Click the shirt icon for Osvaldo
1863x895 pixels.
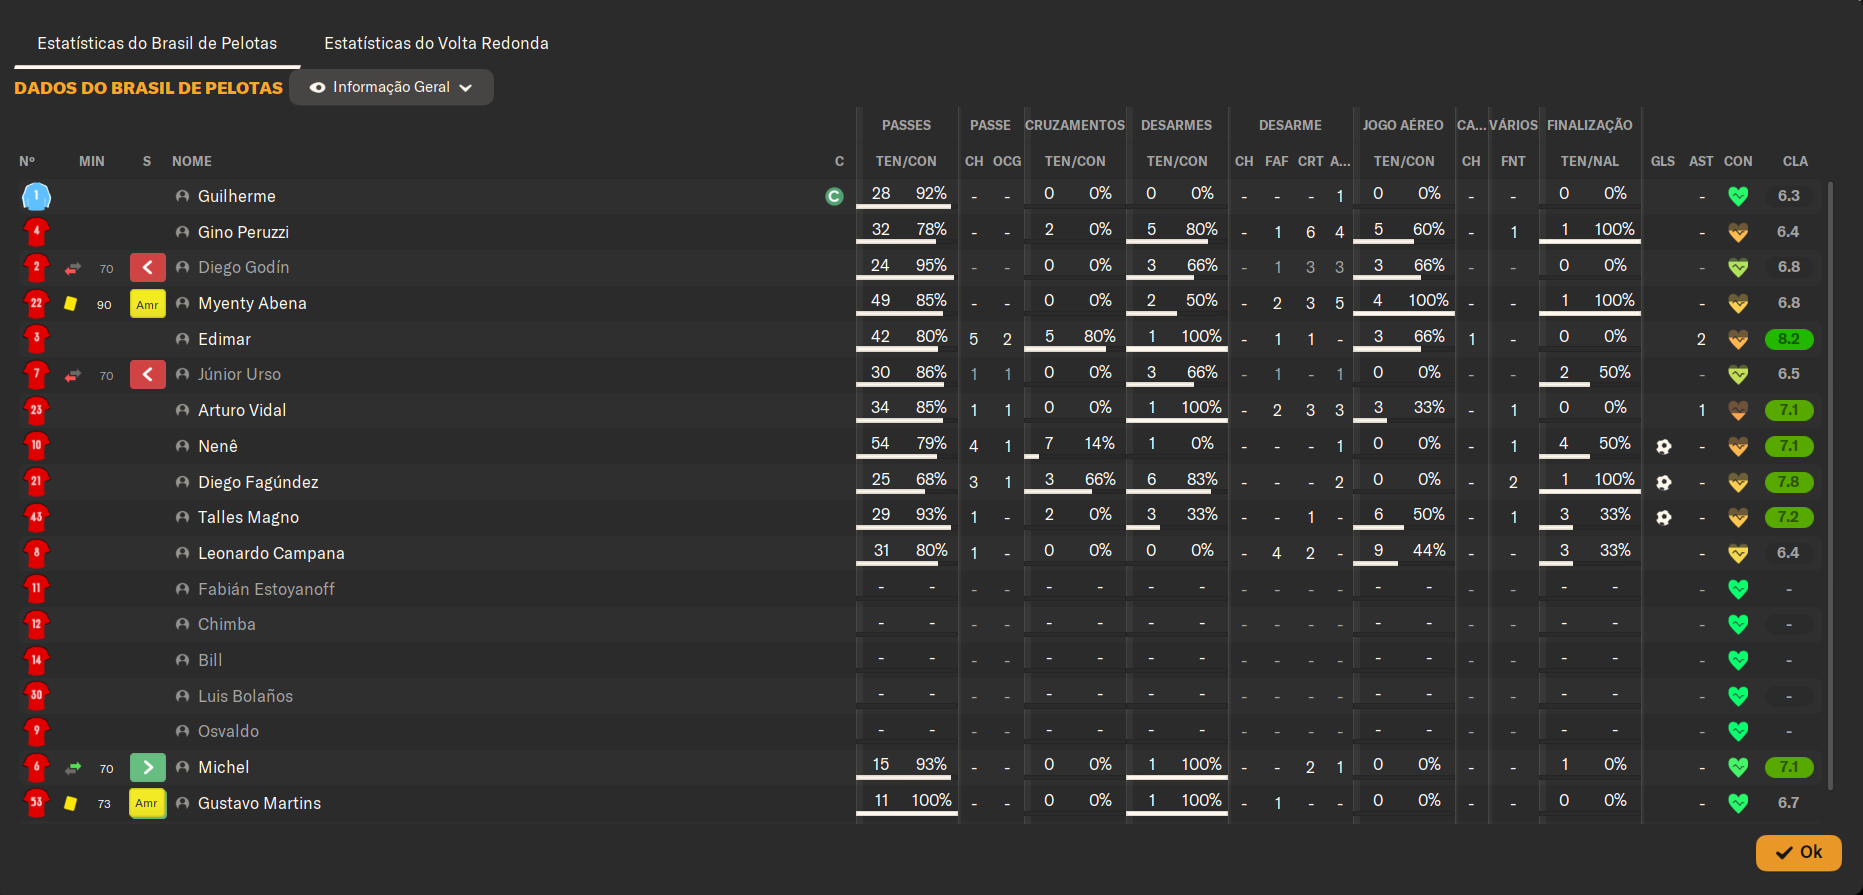36,731
